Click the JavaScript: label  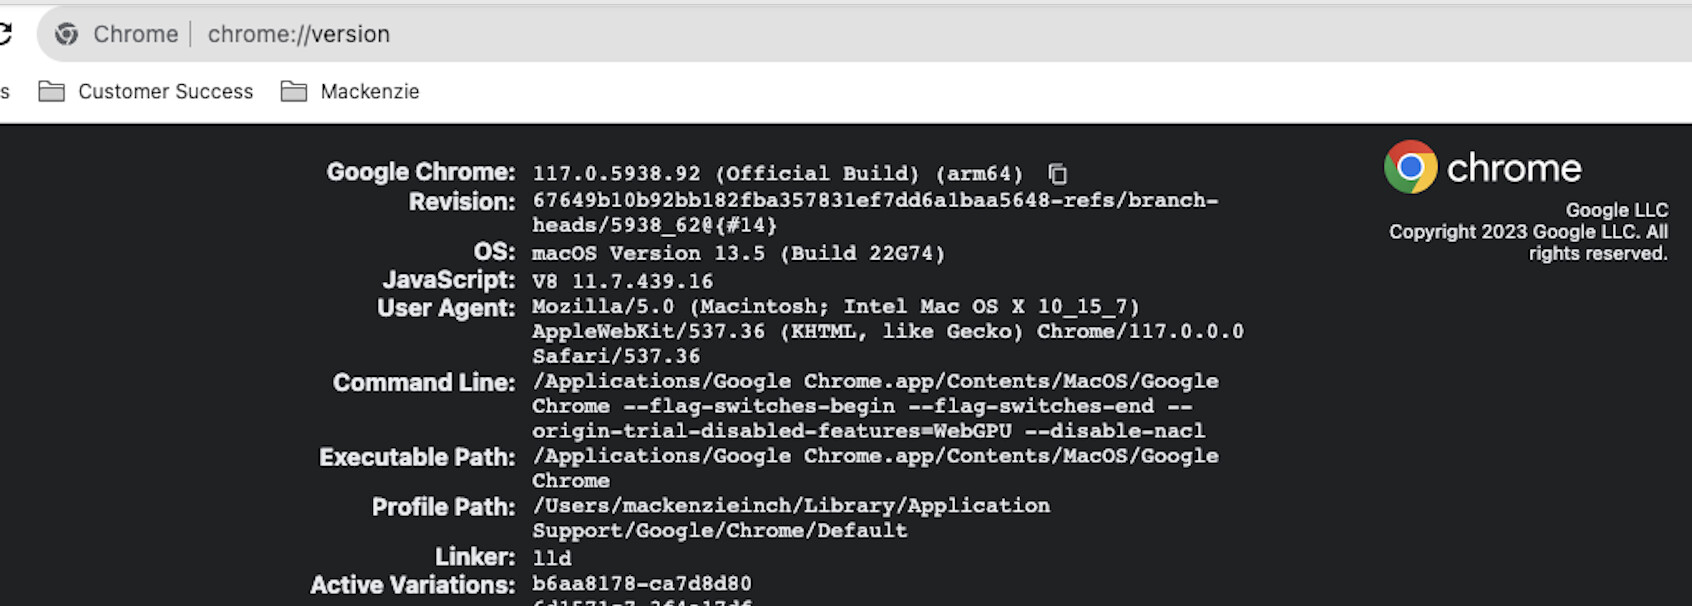click(x=449, y=280)
